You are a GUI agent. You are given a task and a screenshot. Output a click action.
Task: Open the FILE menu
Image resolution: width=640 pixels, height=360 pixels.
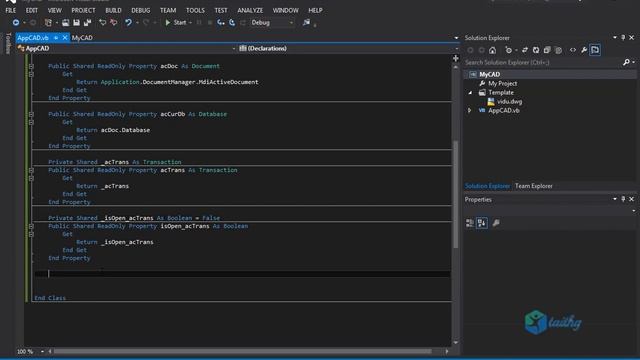(x=11, y=10)
